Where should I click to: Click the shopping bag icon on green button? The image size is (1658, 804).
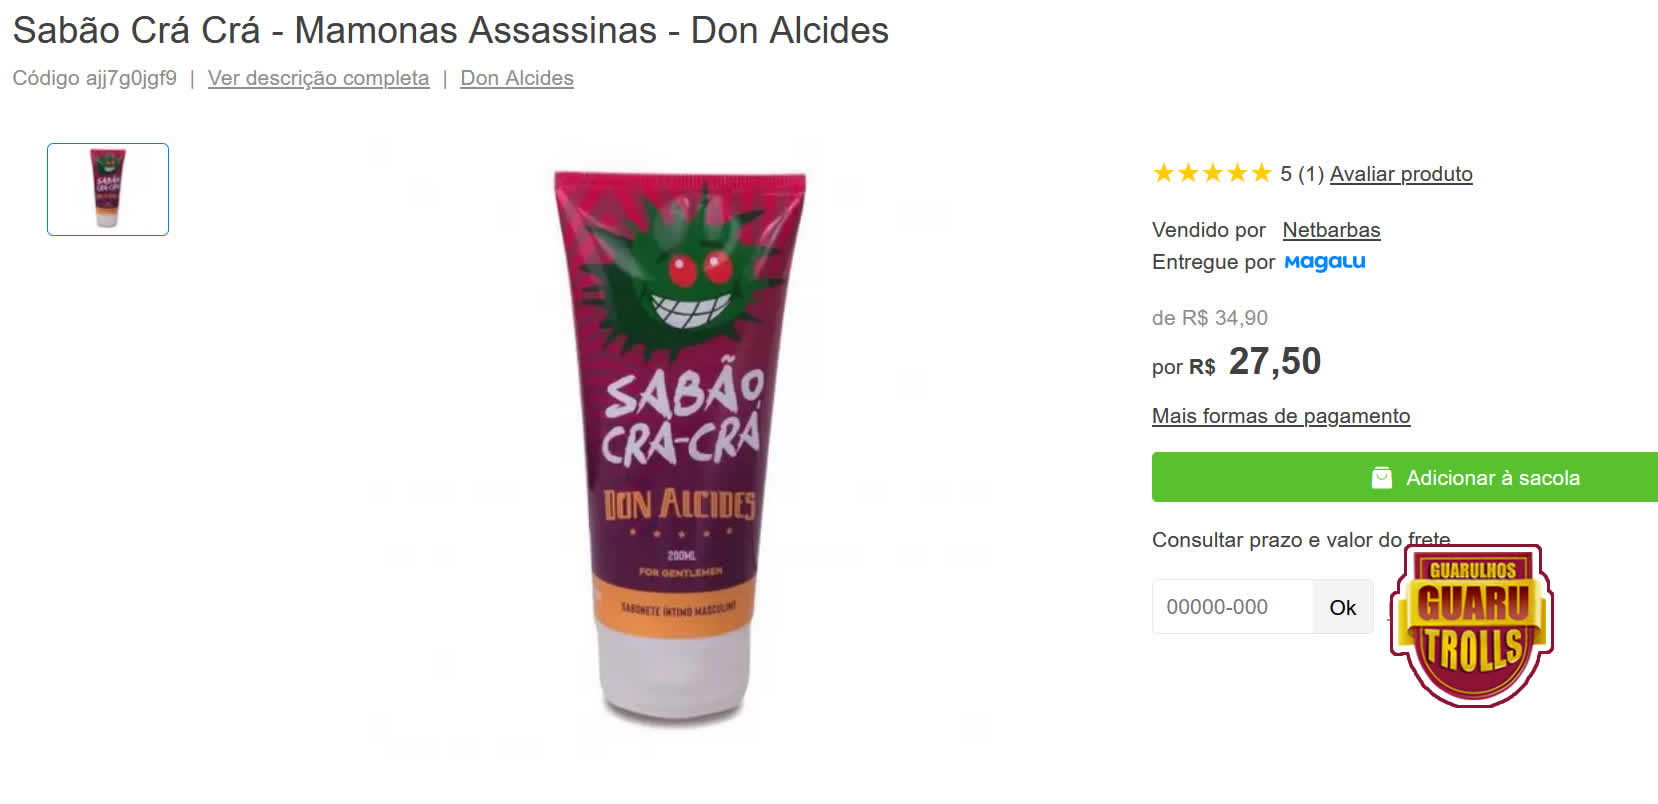(1381, 478)
